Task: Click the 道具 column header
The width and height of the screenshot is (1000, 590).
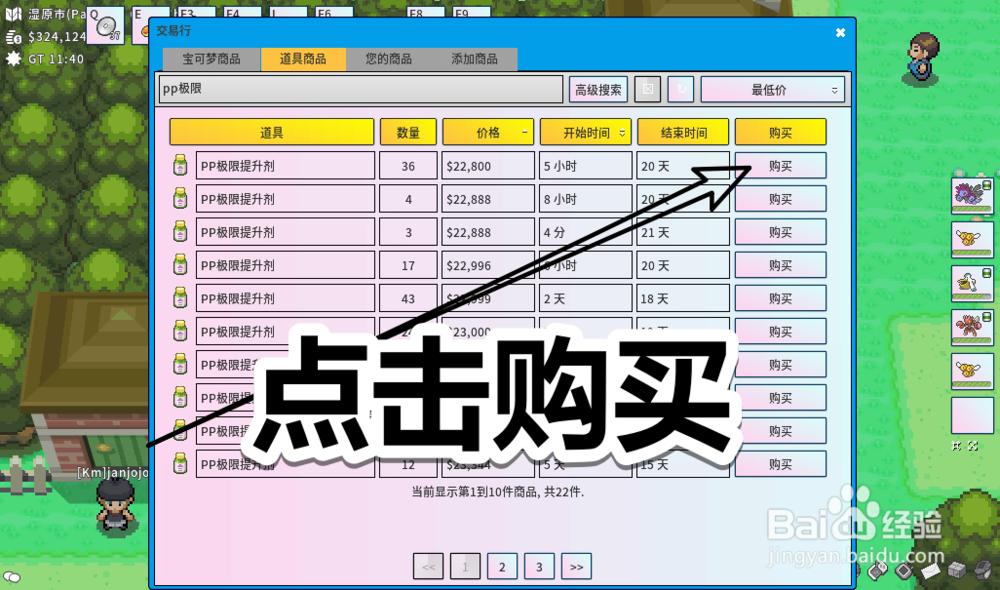Action: click(272, 133)
